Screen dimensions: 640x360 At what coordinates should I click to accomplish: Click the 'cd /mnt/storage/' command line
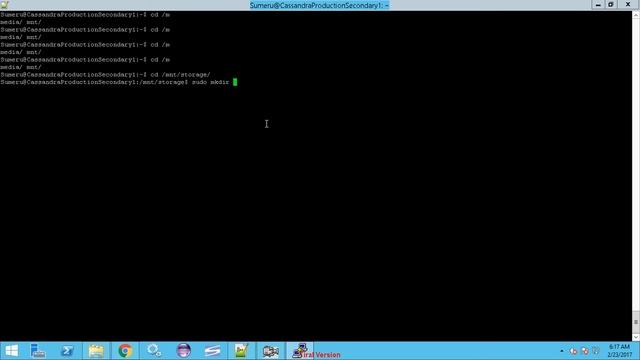105,75
